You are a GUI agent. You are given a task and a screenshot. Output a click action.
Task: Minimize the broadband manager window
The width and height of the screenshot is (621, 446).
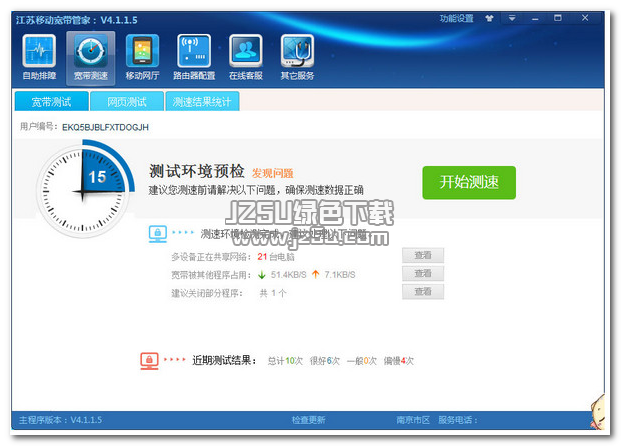pyautogui.click(x=535, y=19)
